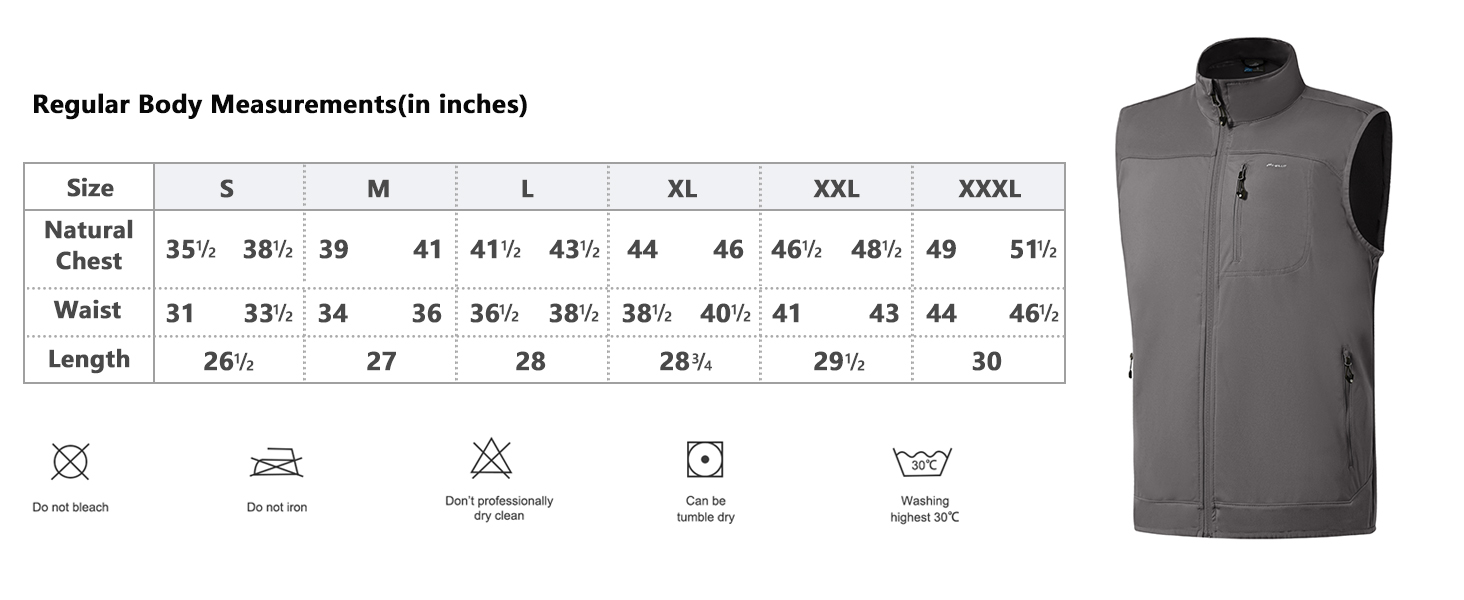
Task: Click the tumble dry square icon
Action: [705, 459]
